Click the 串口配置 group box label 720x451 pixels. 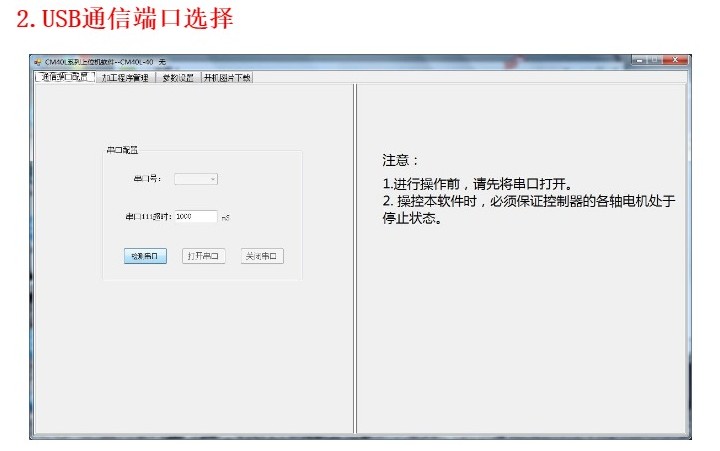point(121,150)
